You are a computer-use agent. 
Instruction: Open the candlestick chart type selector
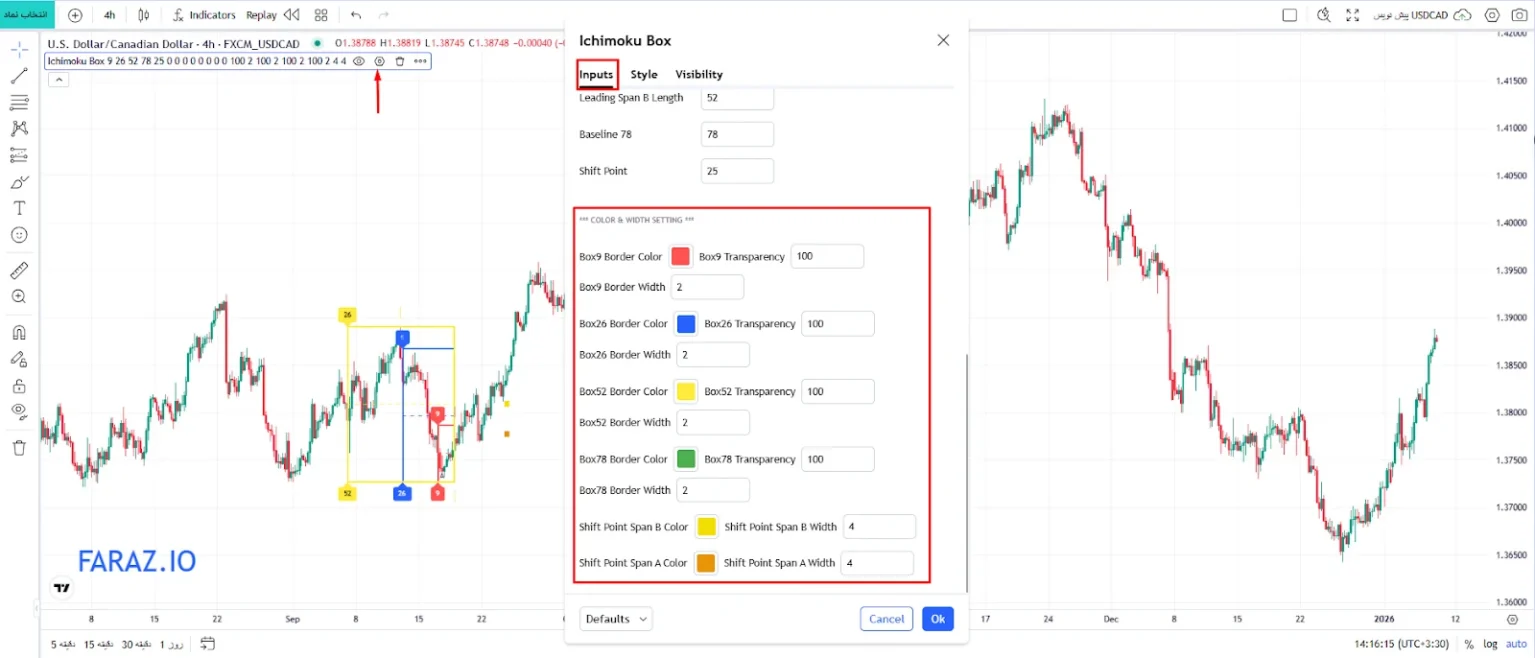[144, 15]
